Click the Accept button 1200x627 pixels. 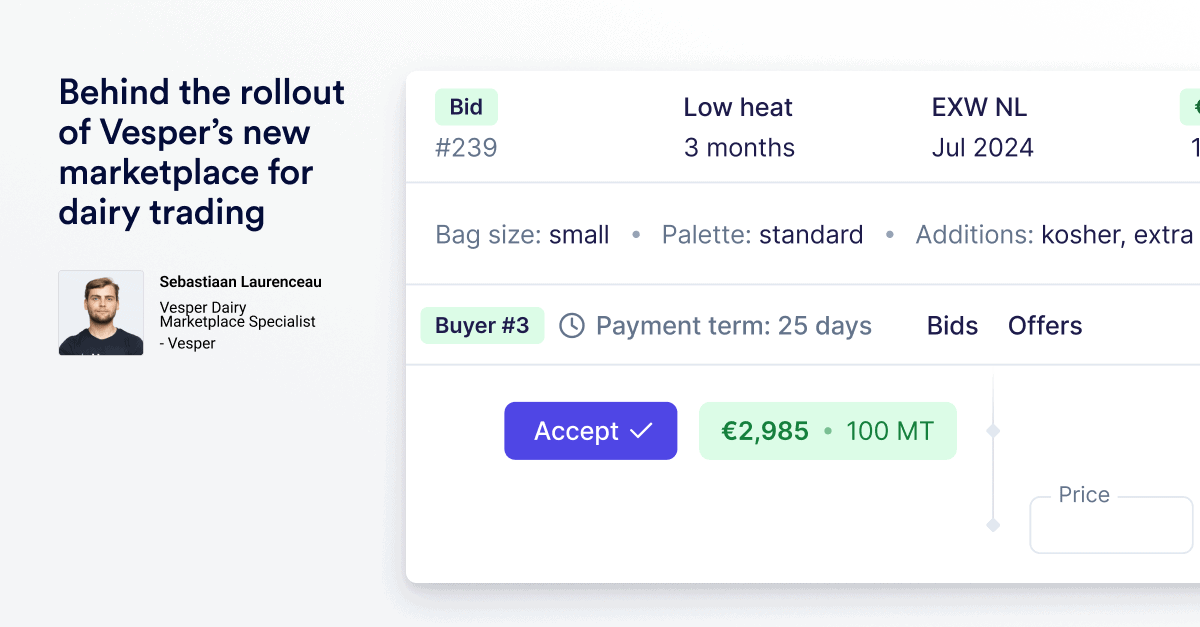(x=590, y=431)
